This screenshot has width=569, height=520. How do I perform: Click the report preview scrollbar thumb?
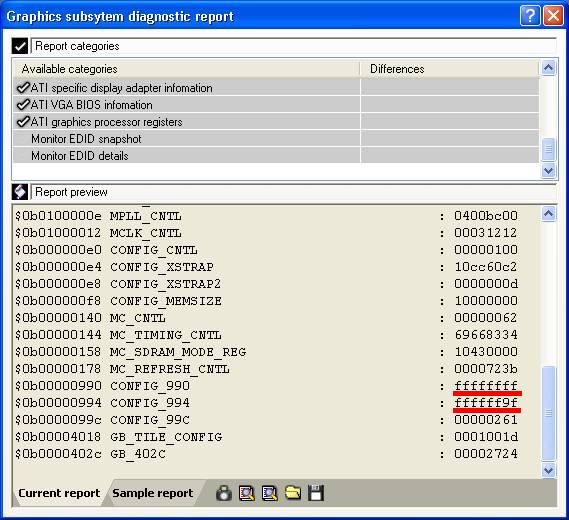click(x=548, y=414)
